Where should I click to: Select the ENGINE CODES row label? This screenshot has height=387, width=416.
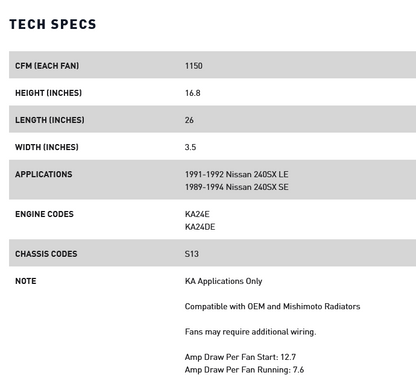44,214
